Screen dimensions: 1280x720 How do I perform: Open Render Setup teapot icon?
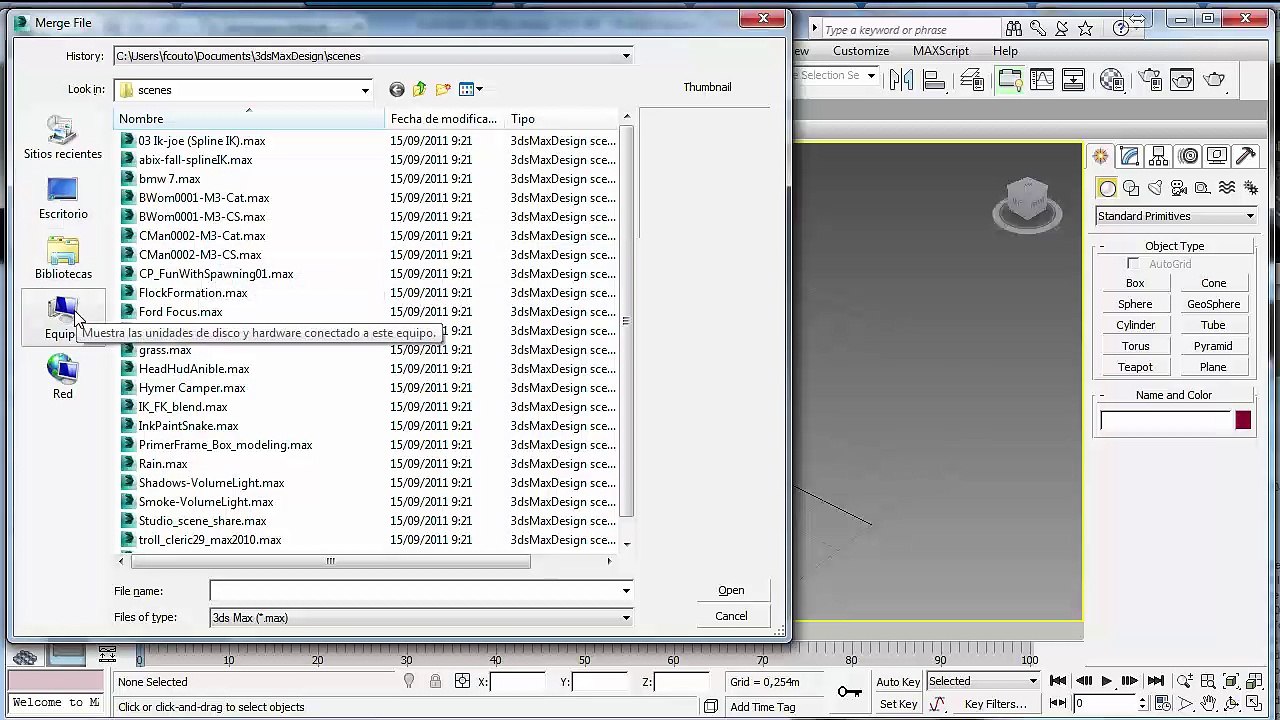point(1150,80)
